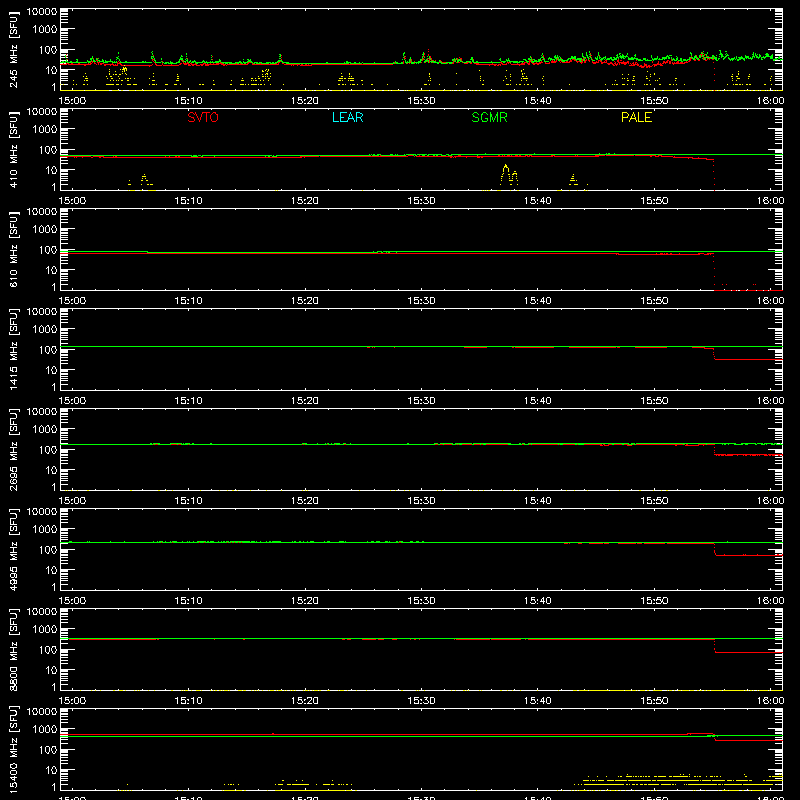
Task: Select the '2695 MHz [SFU]' axis title
Action: (x=13, y=449)
